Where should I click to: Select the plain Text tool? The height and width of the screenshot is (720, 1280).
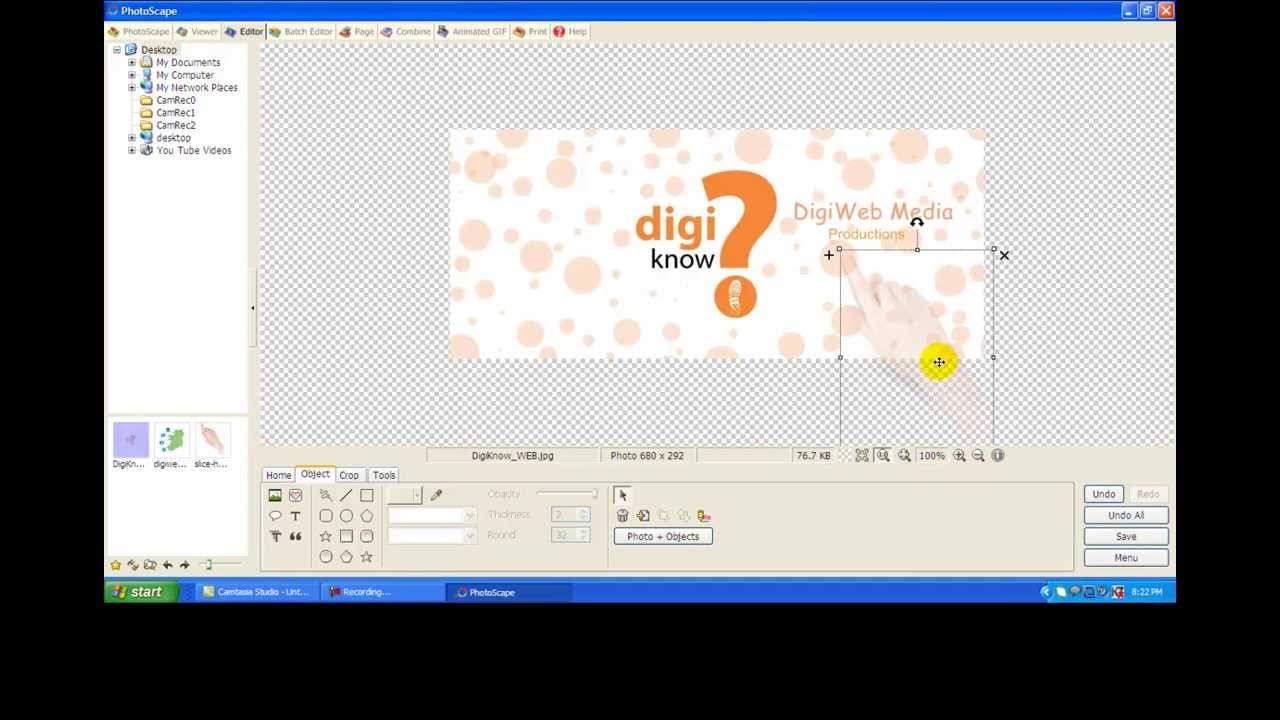[295, 516]
